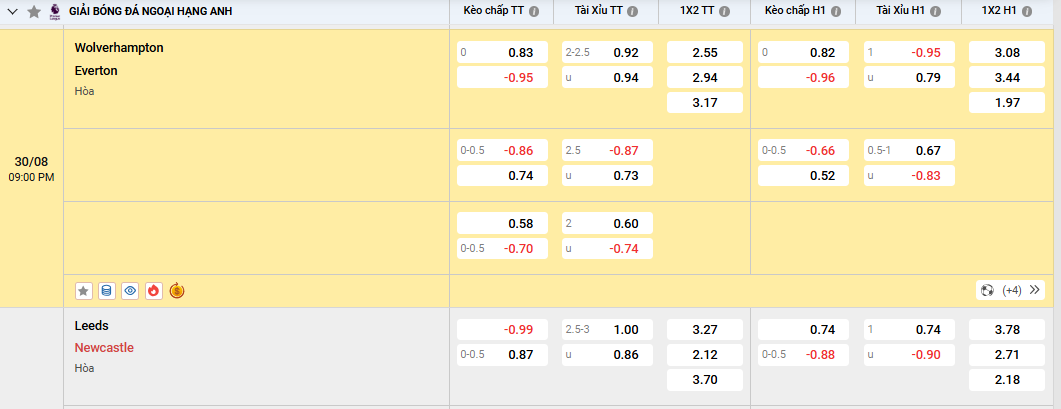Click info icon next to Kèo chấp TT
This screenshot has width=1061, height=409.
(x=534, y=12)
